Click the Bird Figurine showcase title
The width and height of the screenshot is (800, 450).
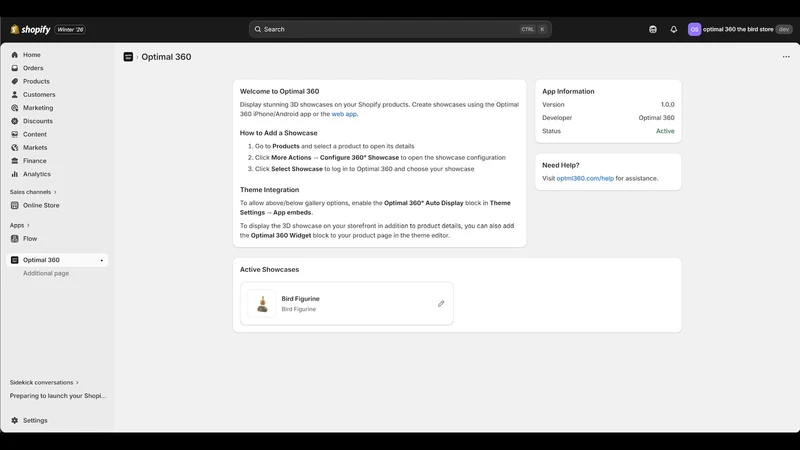301,298
